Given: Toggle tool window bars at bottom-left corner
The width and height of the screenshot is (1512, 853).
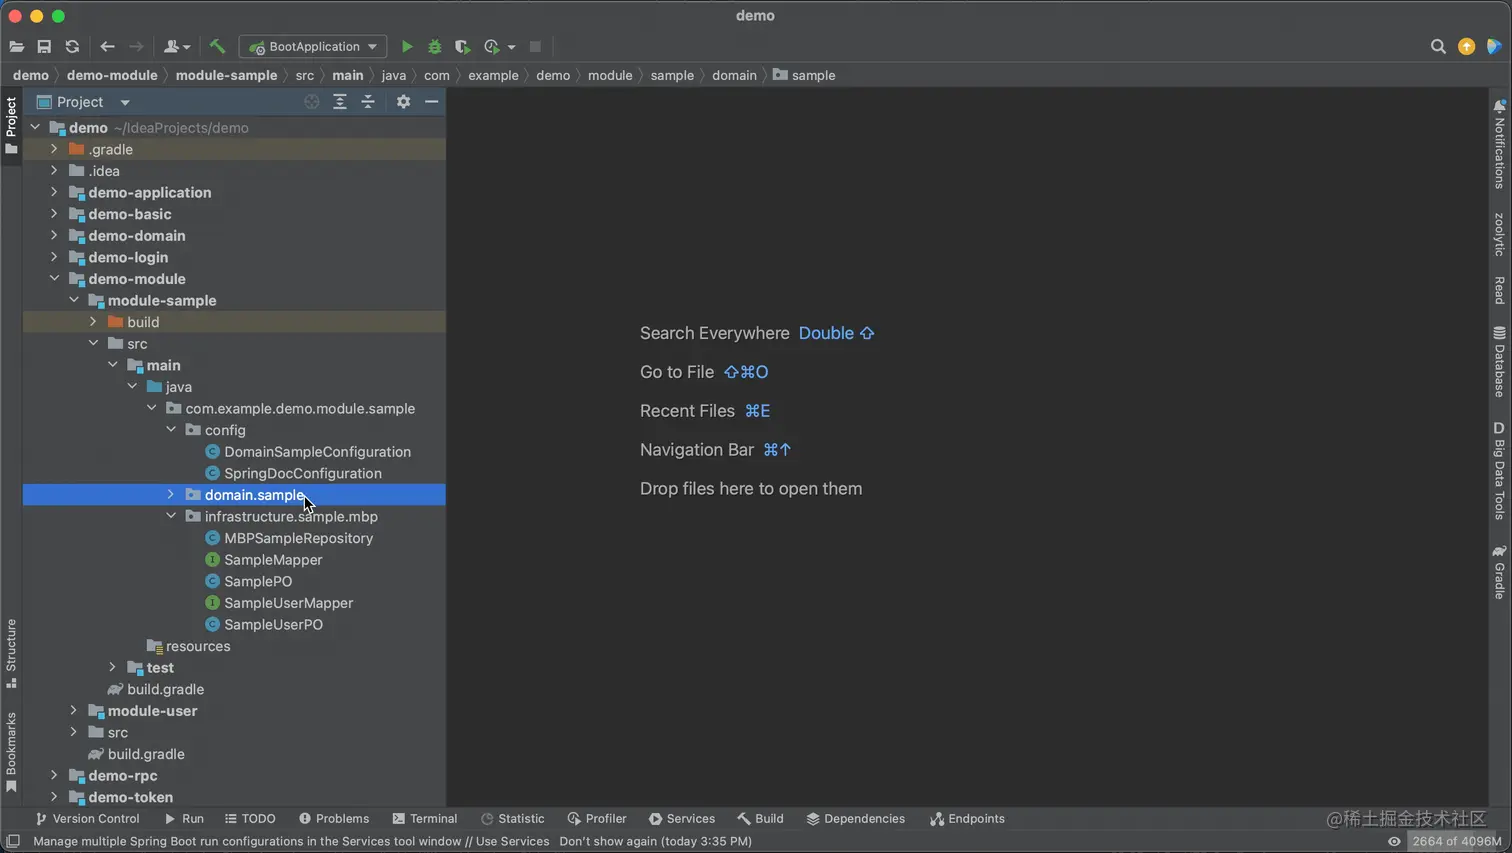Looking at the screenshot, I should (13, 841).
